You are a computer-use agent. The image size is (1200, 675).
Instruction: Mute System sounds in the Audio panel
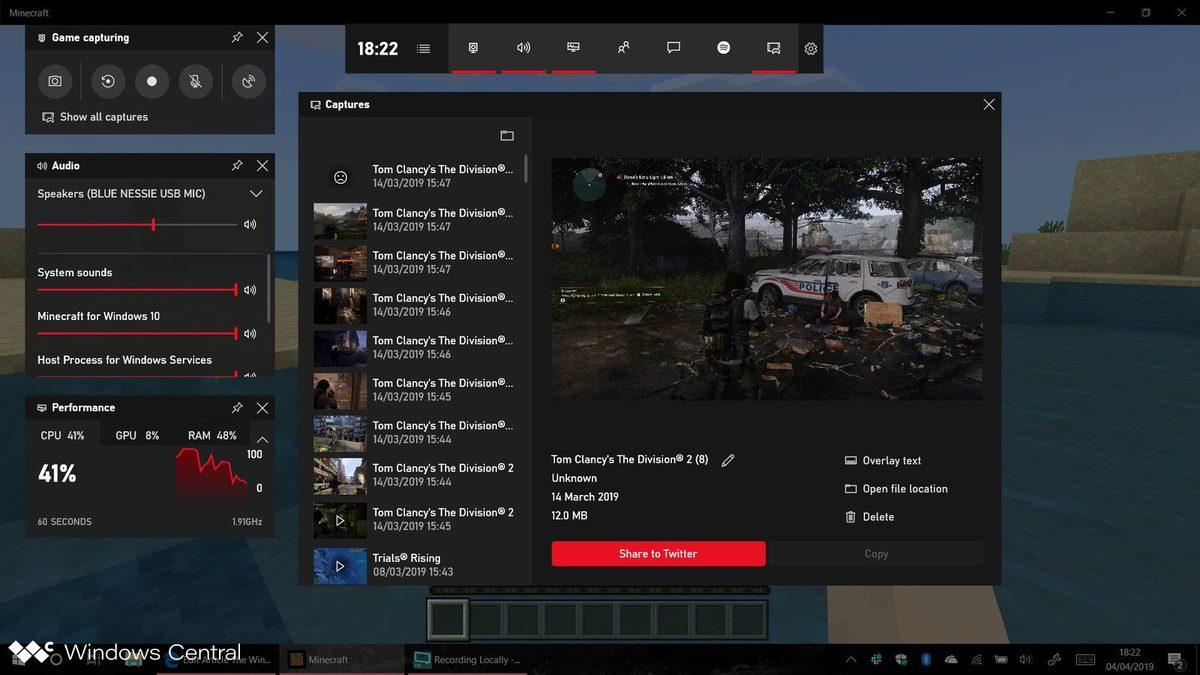(x=250, y=289)
